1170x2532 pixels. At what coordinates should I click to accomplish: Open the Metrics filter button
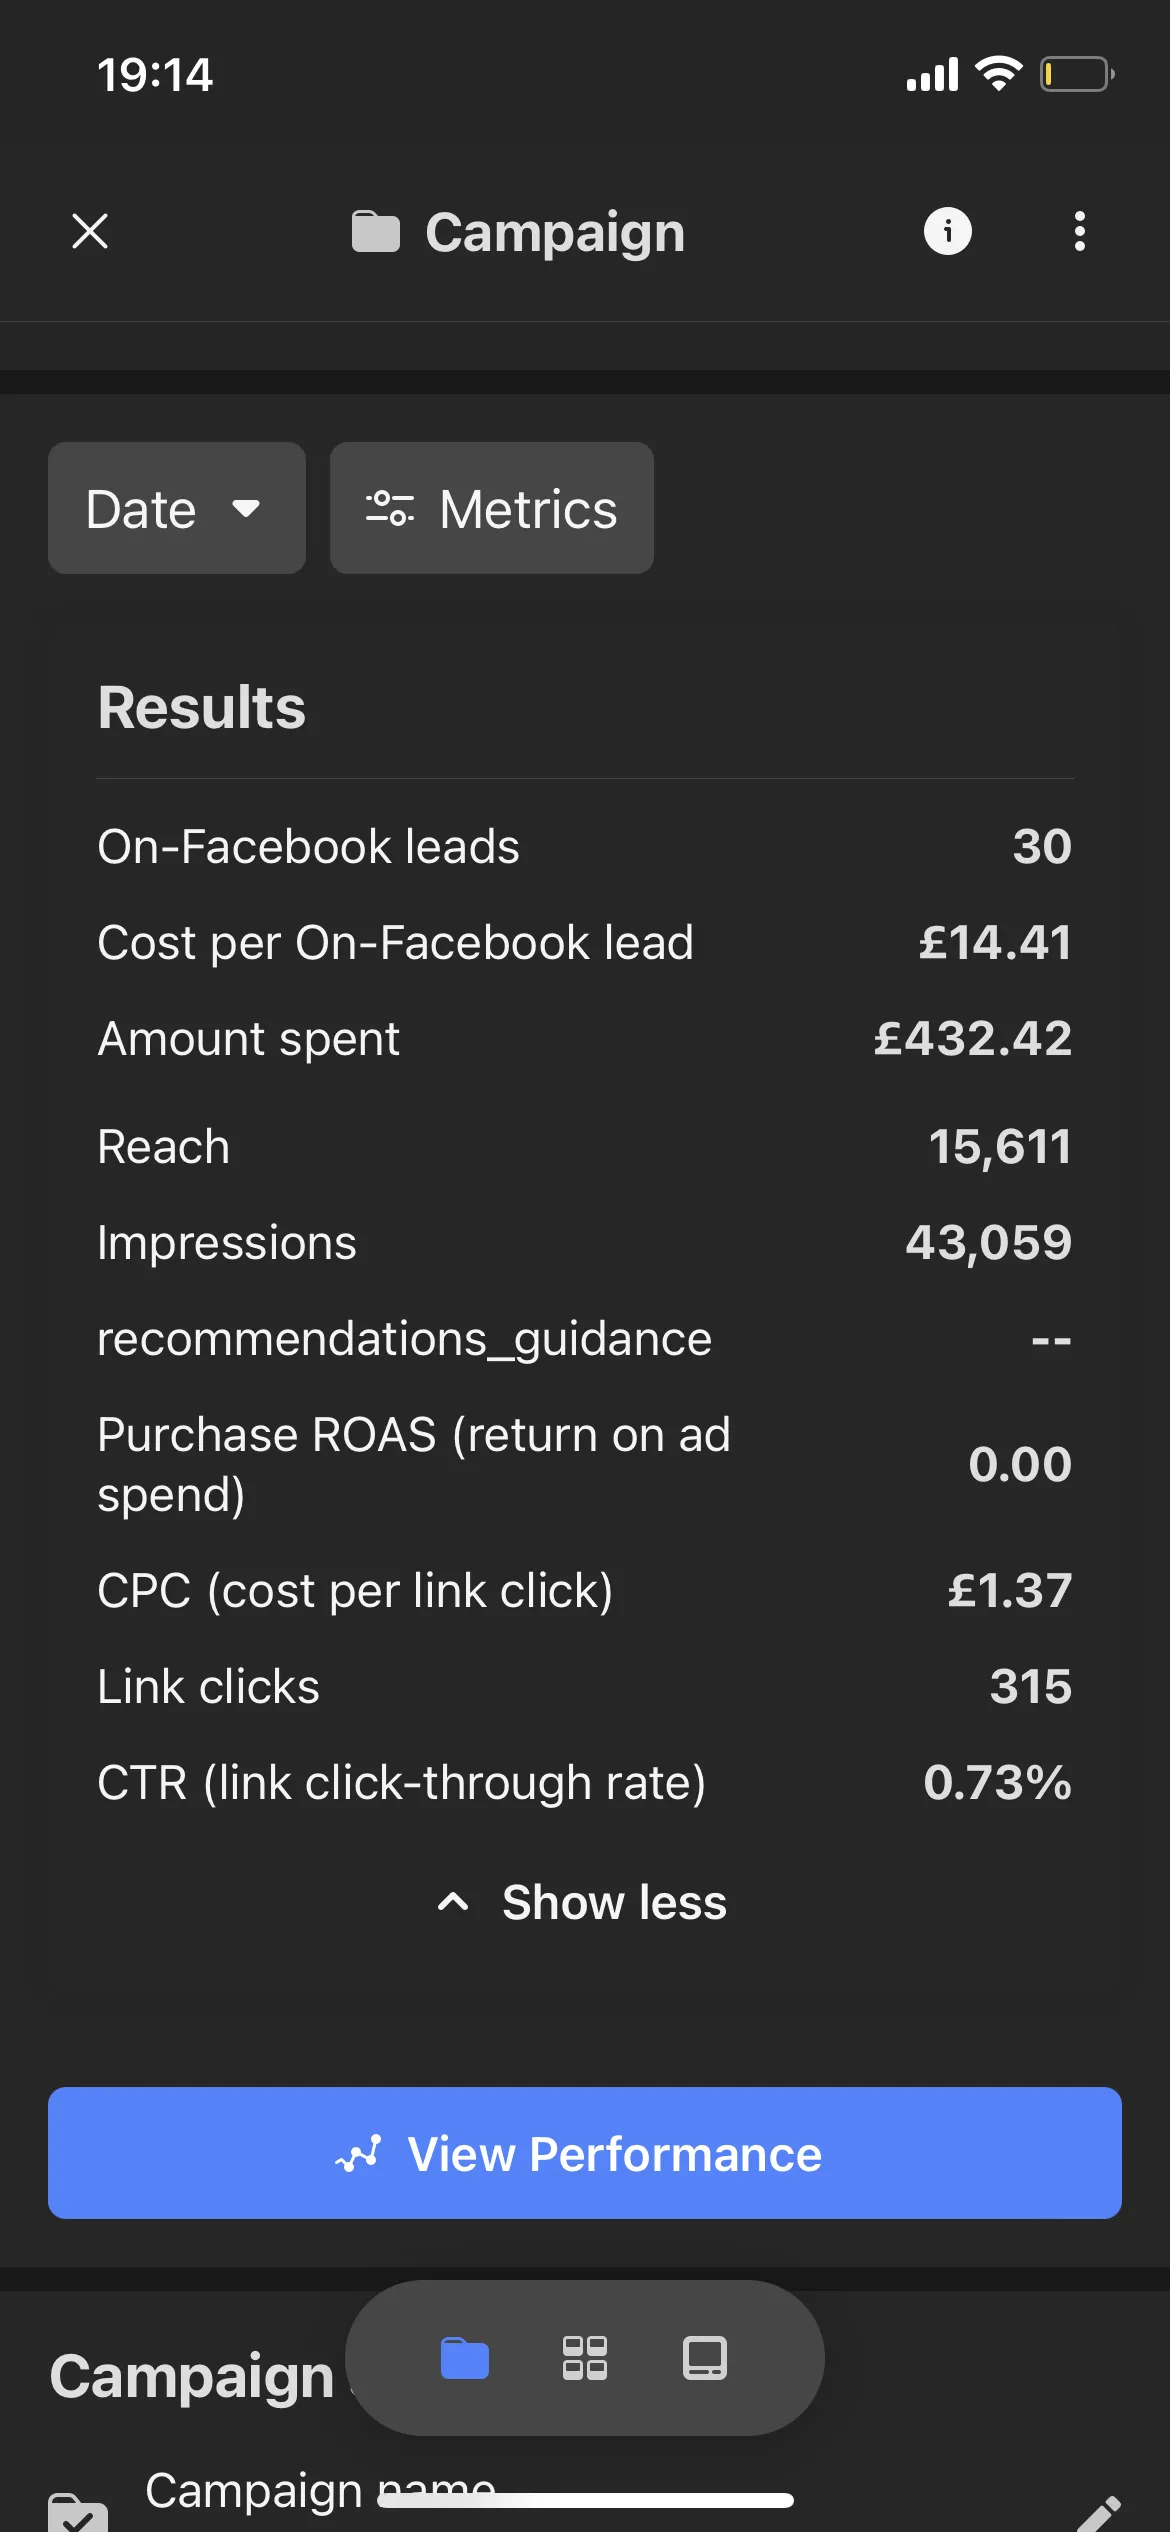tap(492, 508)
